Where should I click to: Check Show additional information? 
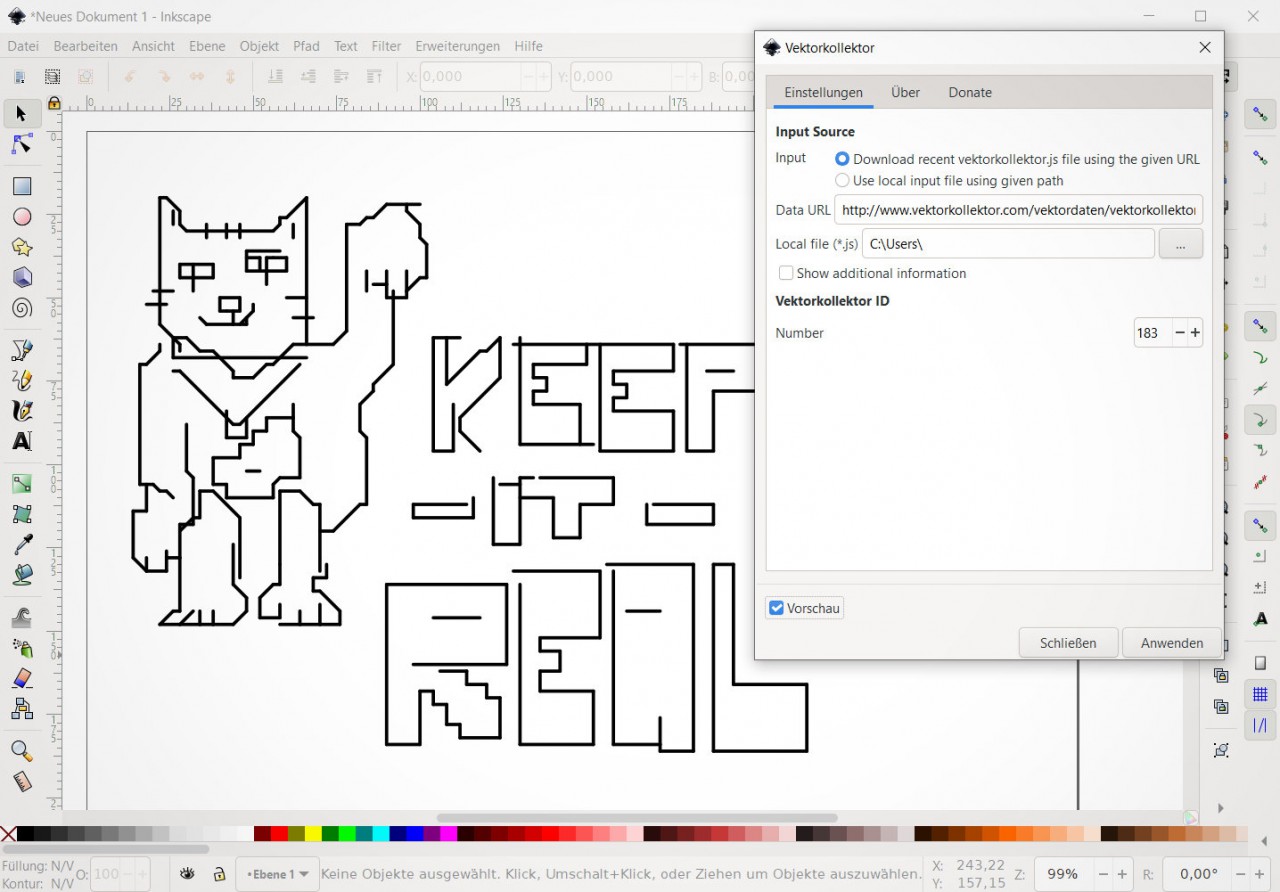click(786, 273)
